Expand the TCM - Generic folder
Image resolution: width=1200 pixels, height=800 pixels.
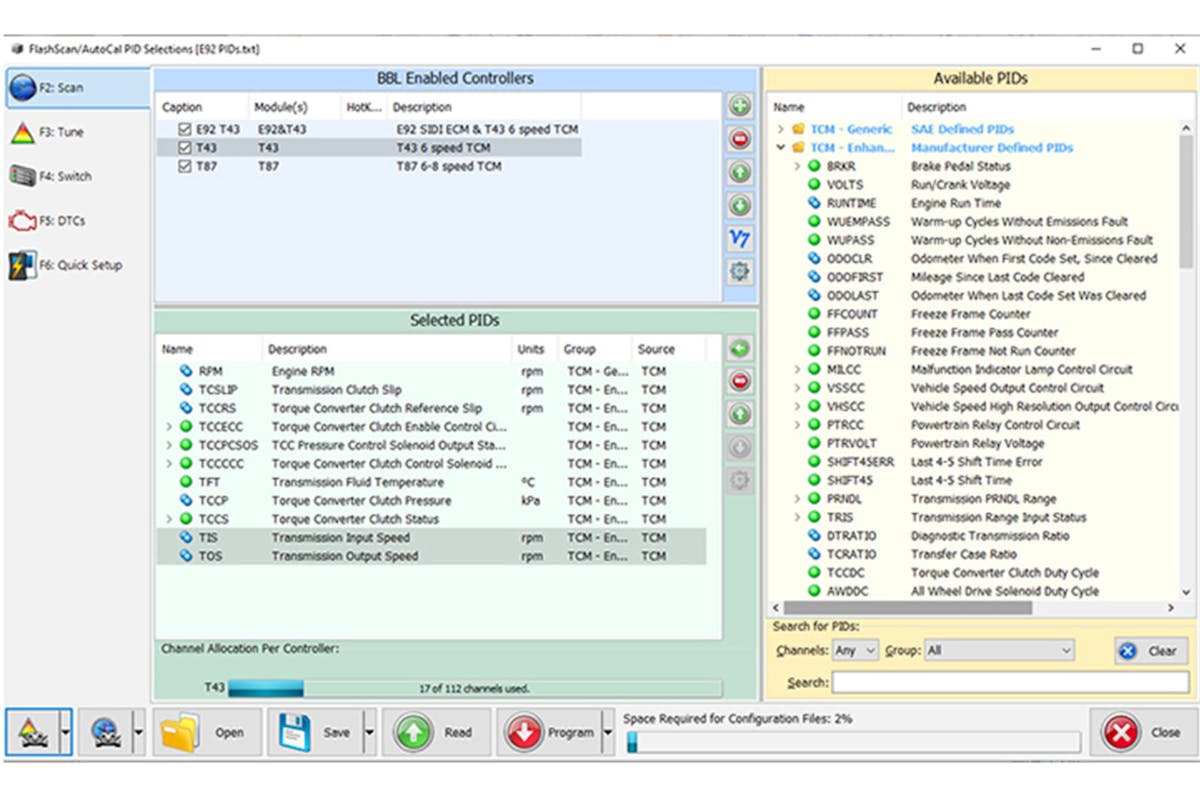pyautogui.click(x=781, y=129)
